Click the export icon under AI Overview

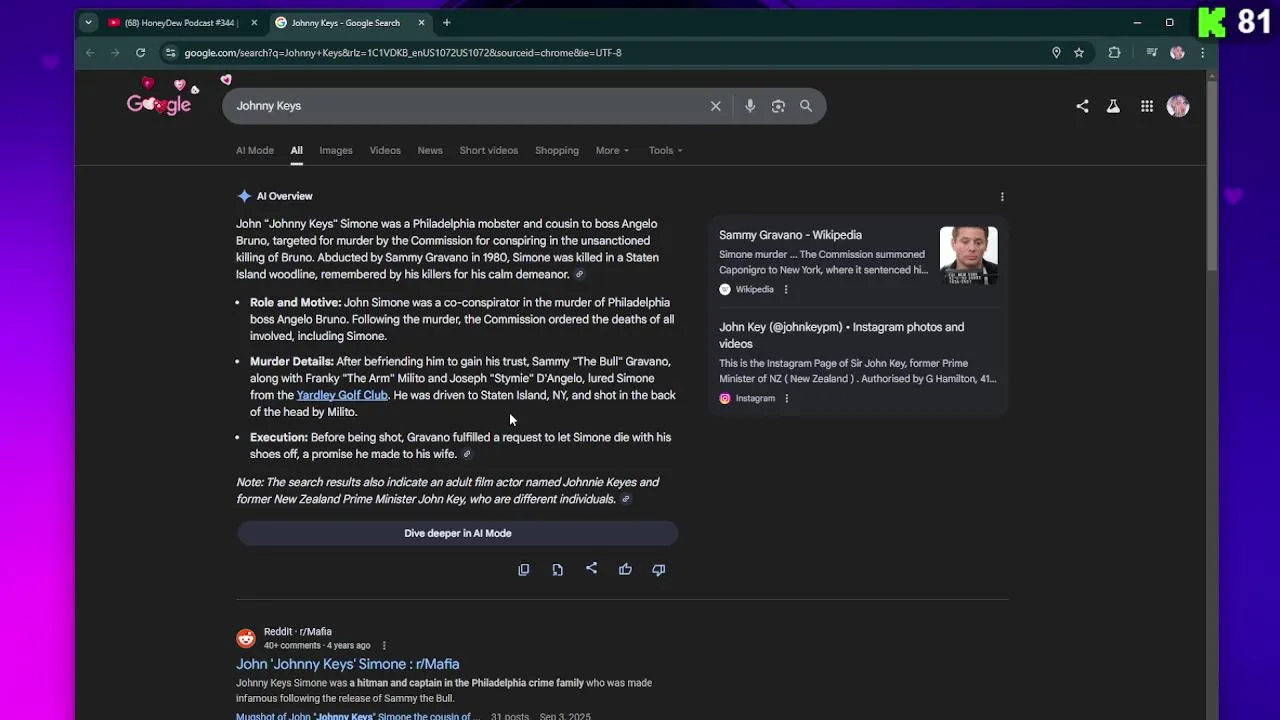pyautogui.click(x=558, y=569)
